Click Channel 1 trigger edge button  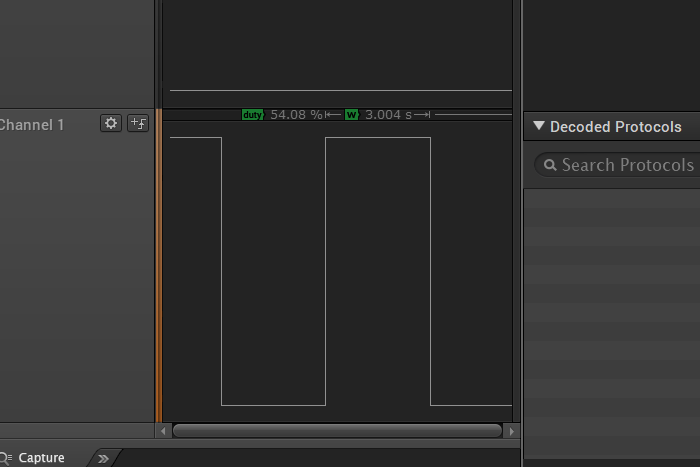(138, 123)
